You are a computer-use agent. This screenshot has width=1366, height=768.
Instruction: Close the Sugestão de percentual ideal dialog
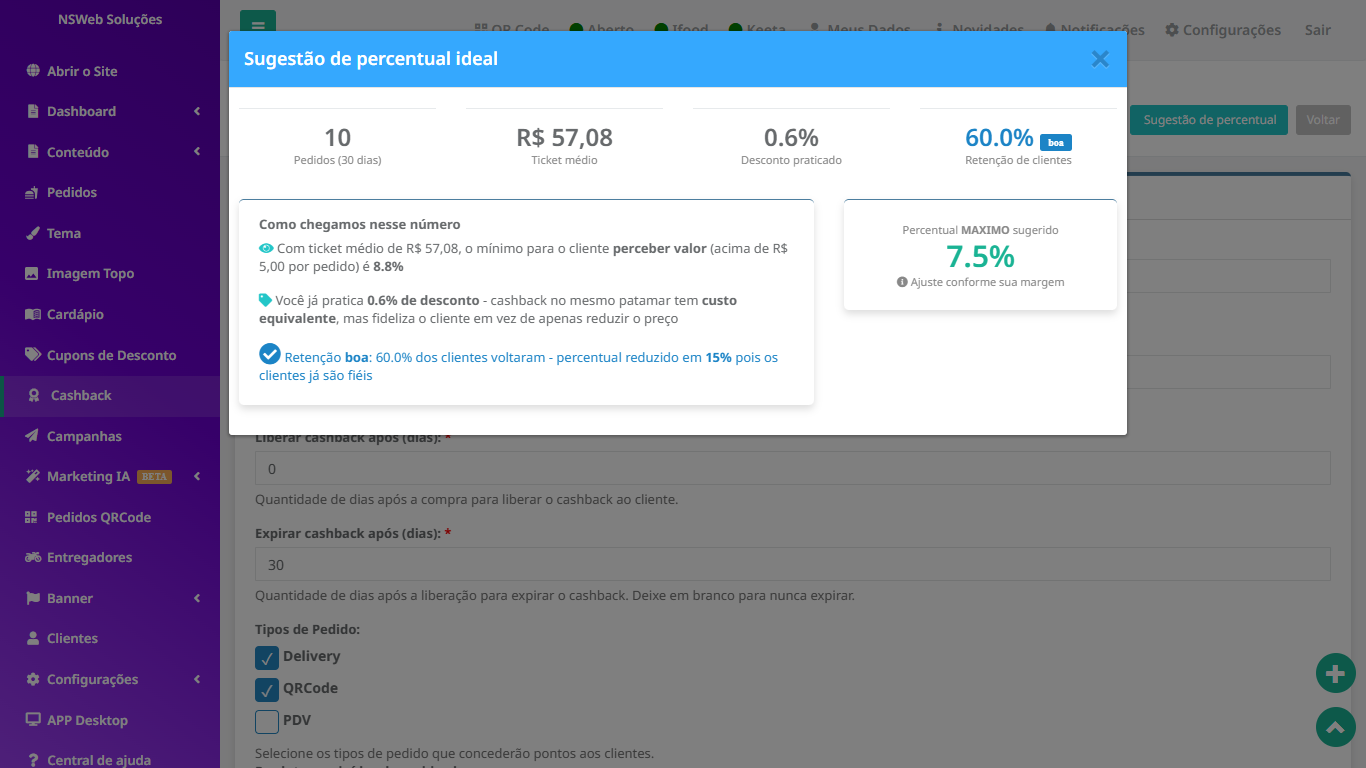click(x=1100, y=59)
